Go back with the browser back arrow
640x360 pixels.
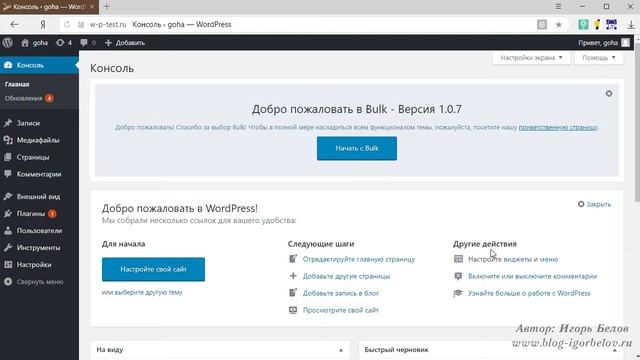[x=15, y=24]
